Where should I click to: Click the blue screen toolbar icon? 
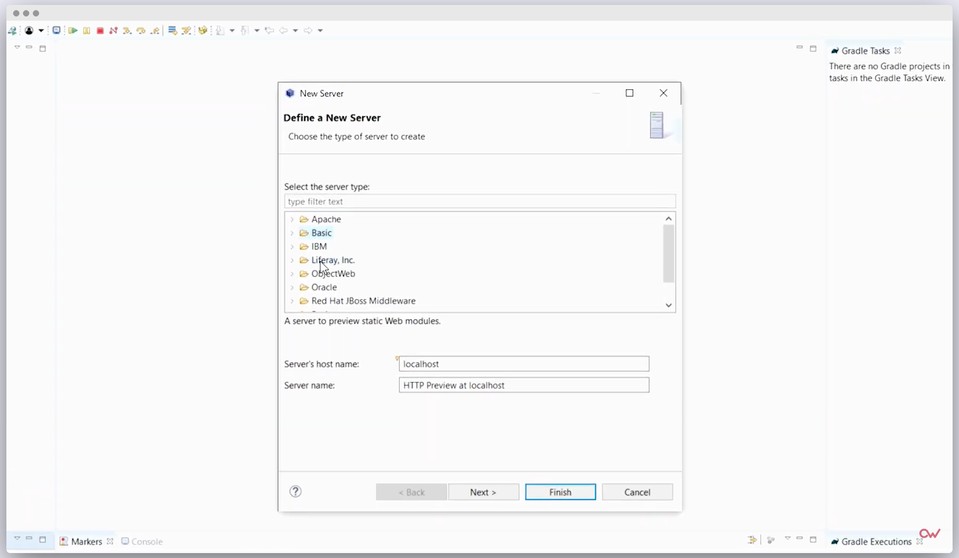[x=56, y=30]
